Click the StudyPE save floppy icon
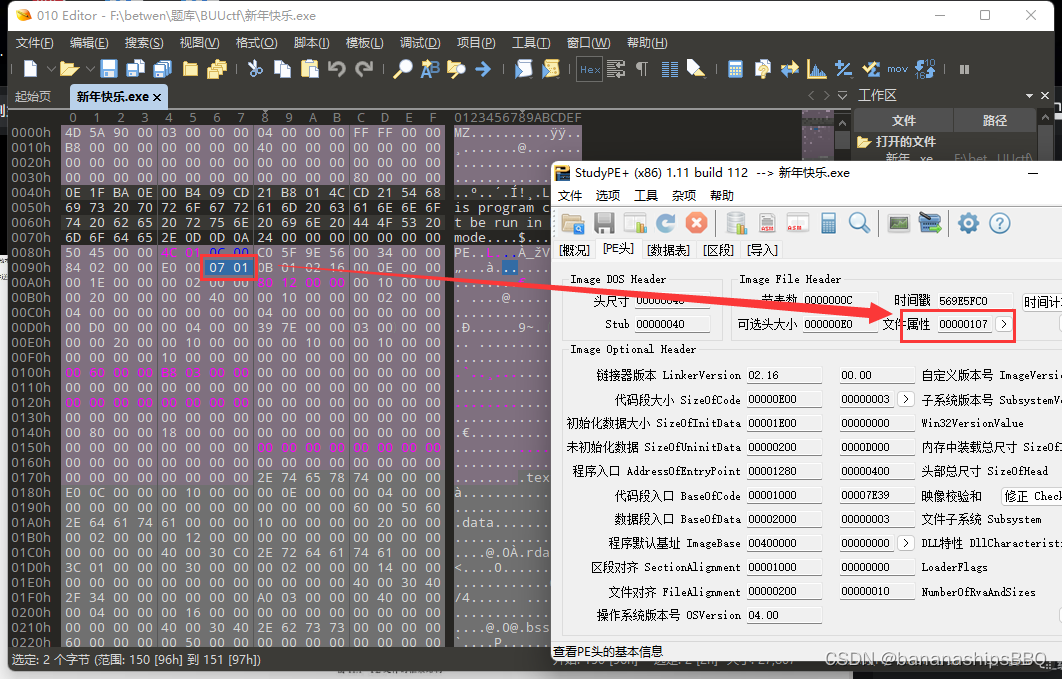Viewport: 1062px width, 679px height. pos(604,223)
